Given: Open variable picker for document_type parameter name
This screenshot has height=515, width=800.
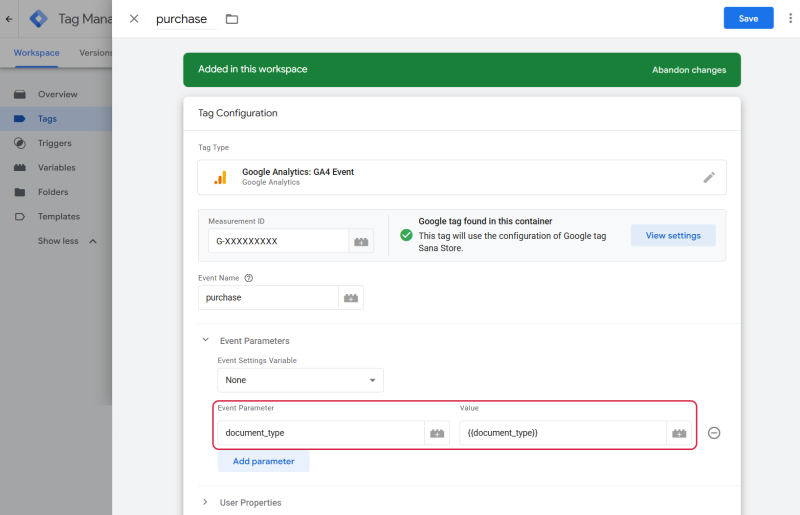Looking at the screenshot, I should coord(437,433).
